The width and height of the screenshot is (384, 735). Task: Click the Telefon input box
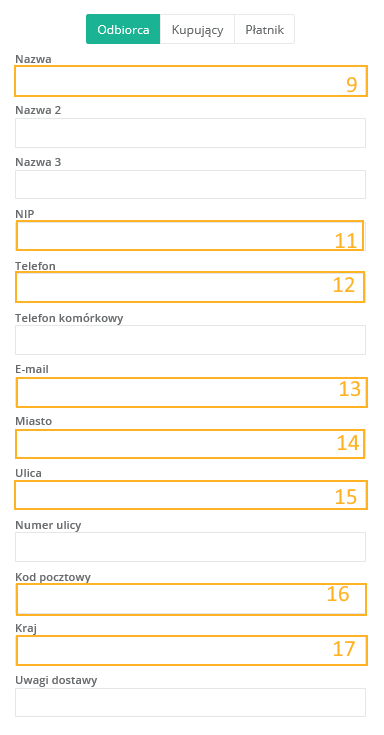click(190, 287)
